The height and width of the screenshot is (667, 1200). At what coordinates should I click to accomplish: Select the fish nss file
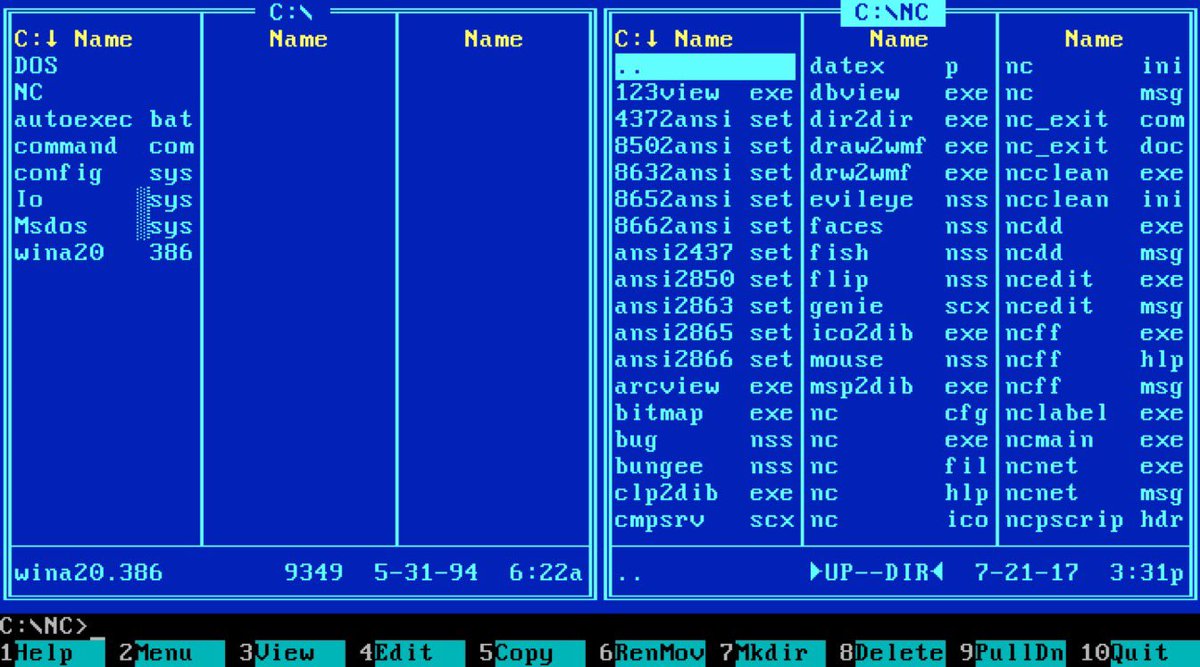[899, 253]
